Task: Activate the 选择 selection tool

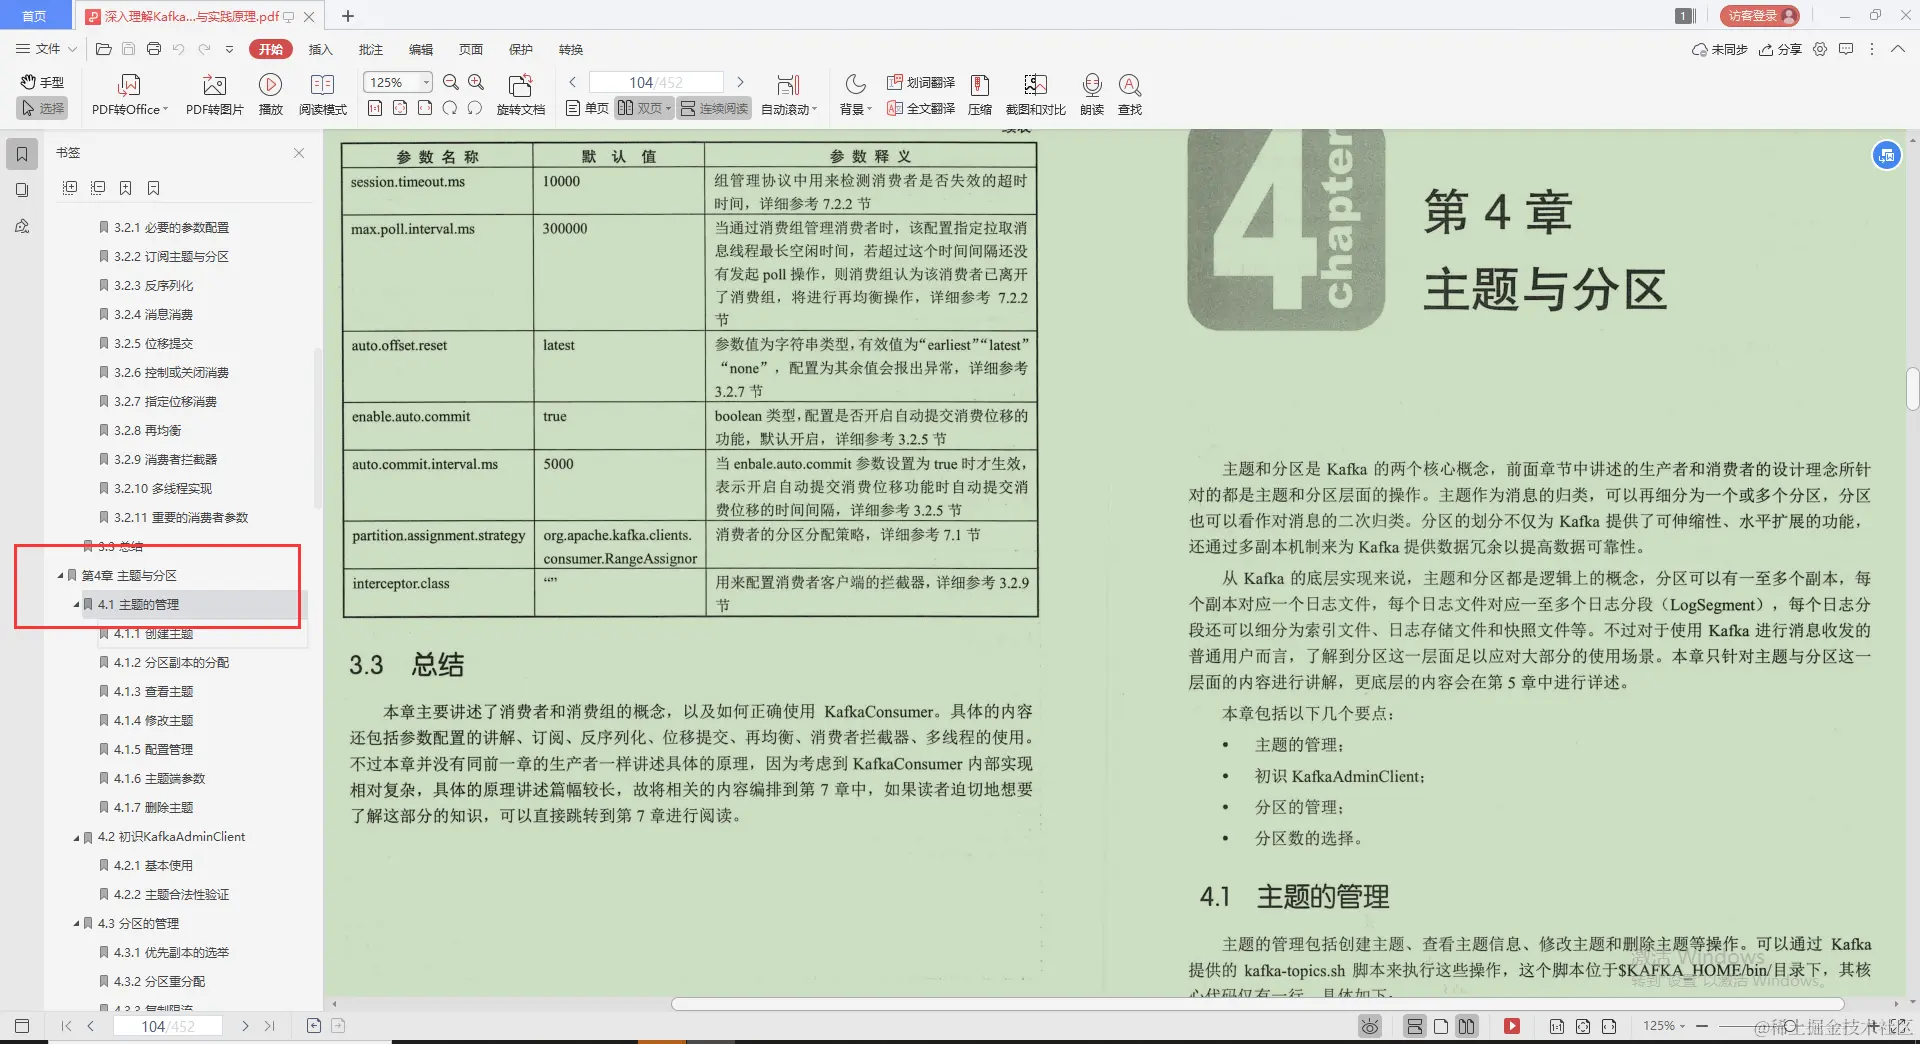Action: coord(41,108)
